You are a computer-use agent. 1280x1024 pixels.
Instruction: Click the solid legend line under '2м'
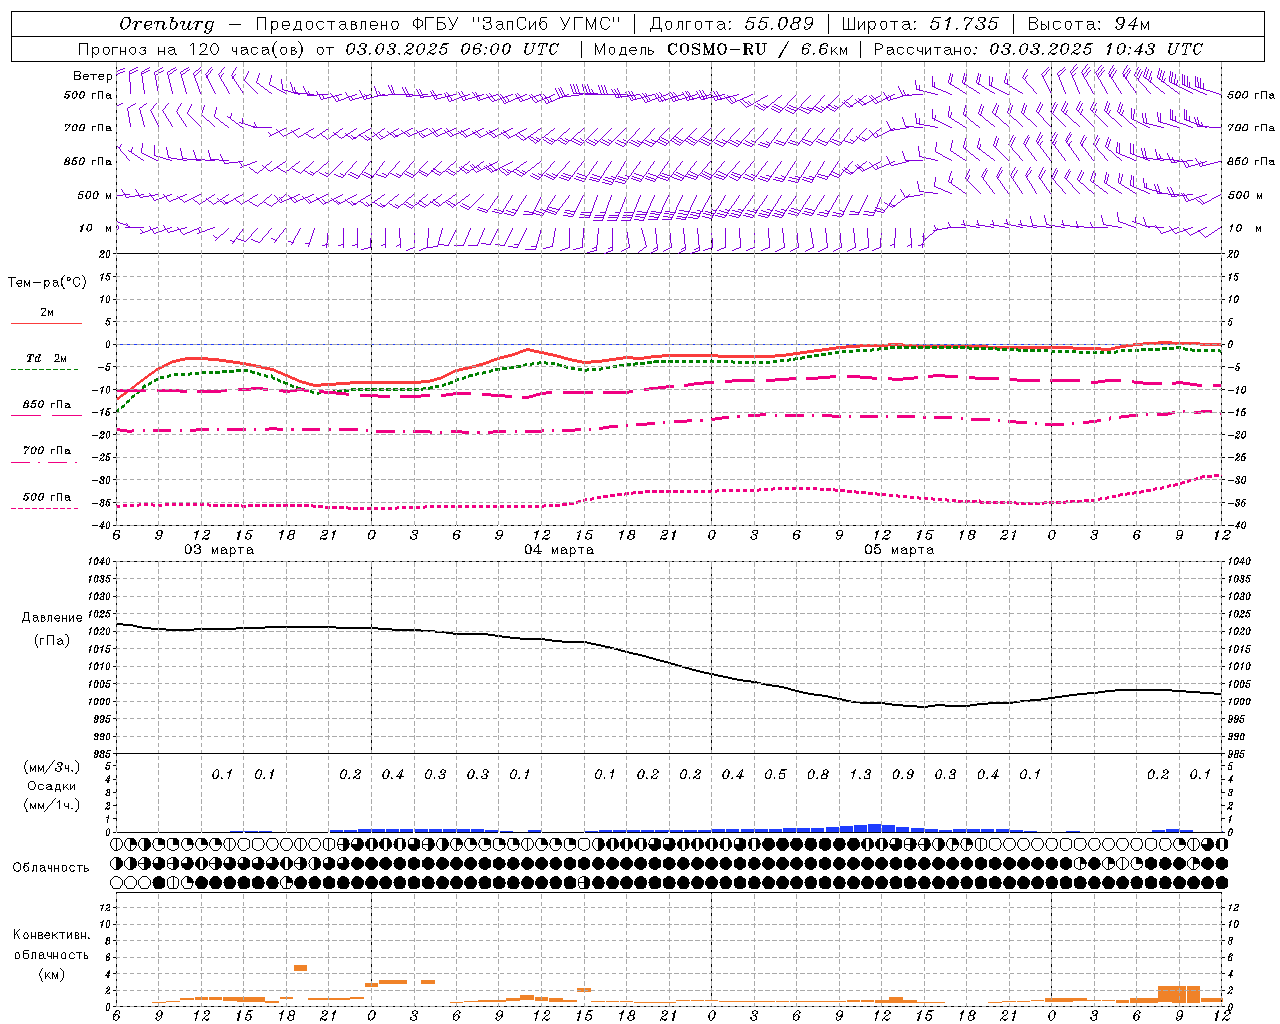[46, 324]
